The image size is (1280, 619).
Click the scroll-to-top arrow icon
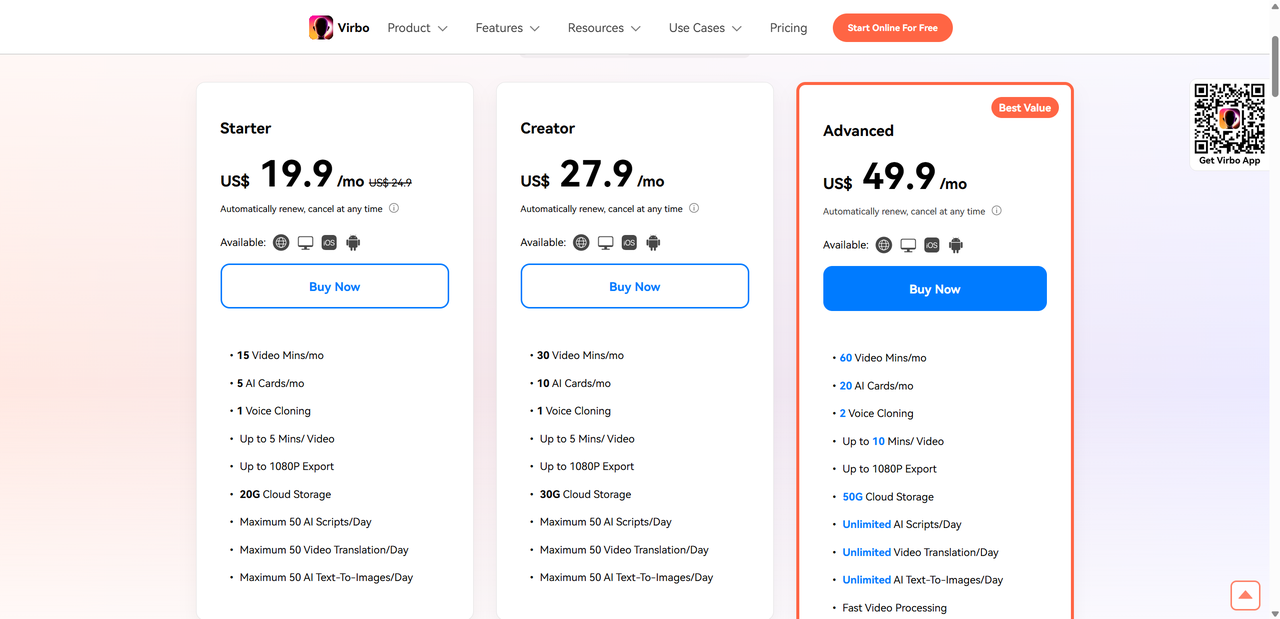click(1245, 595)
